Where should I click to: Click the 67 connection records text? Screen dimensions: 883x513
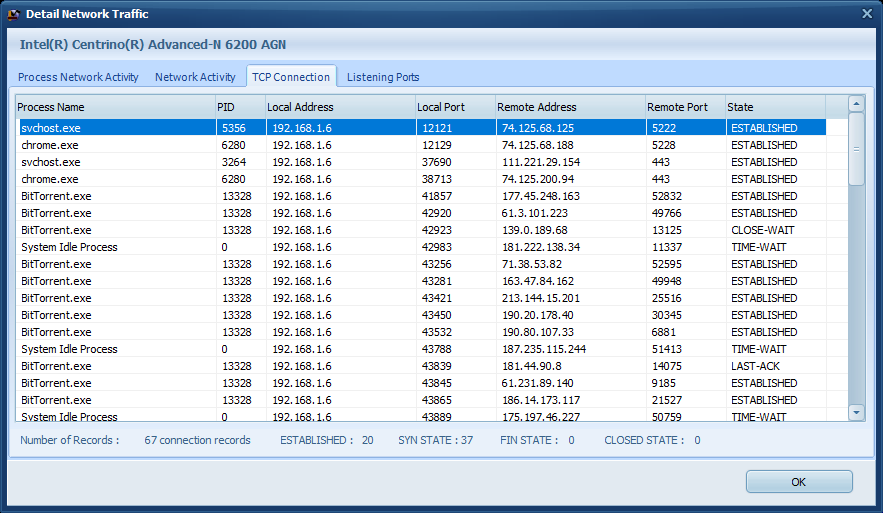click(x=197, y=440)
